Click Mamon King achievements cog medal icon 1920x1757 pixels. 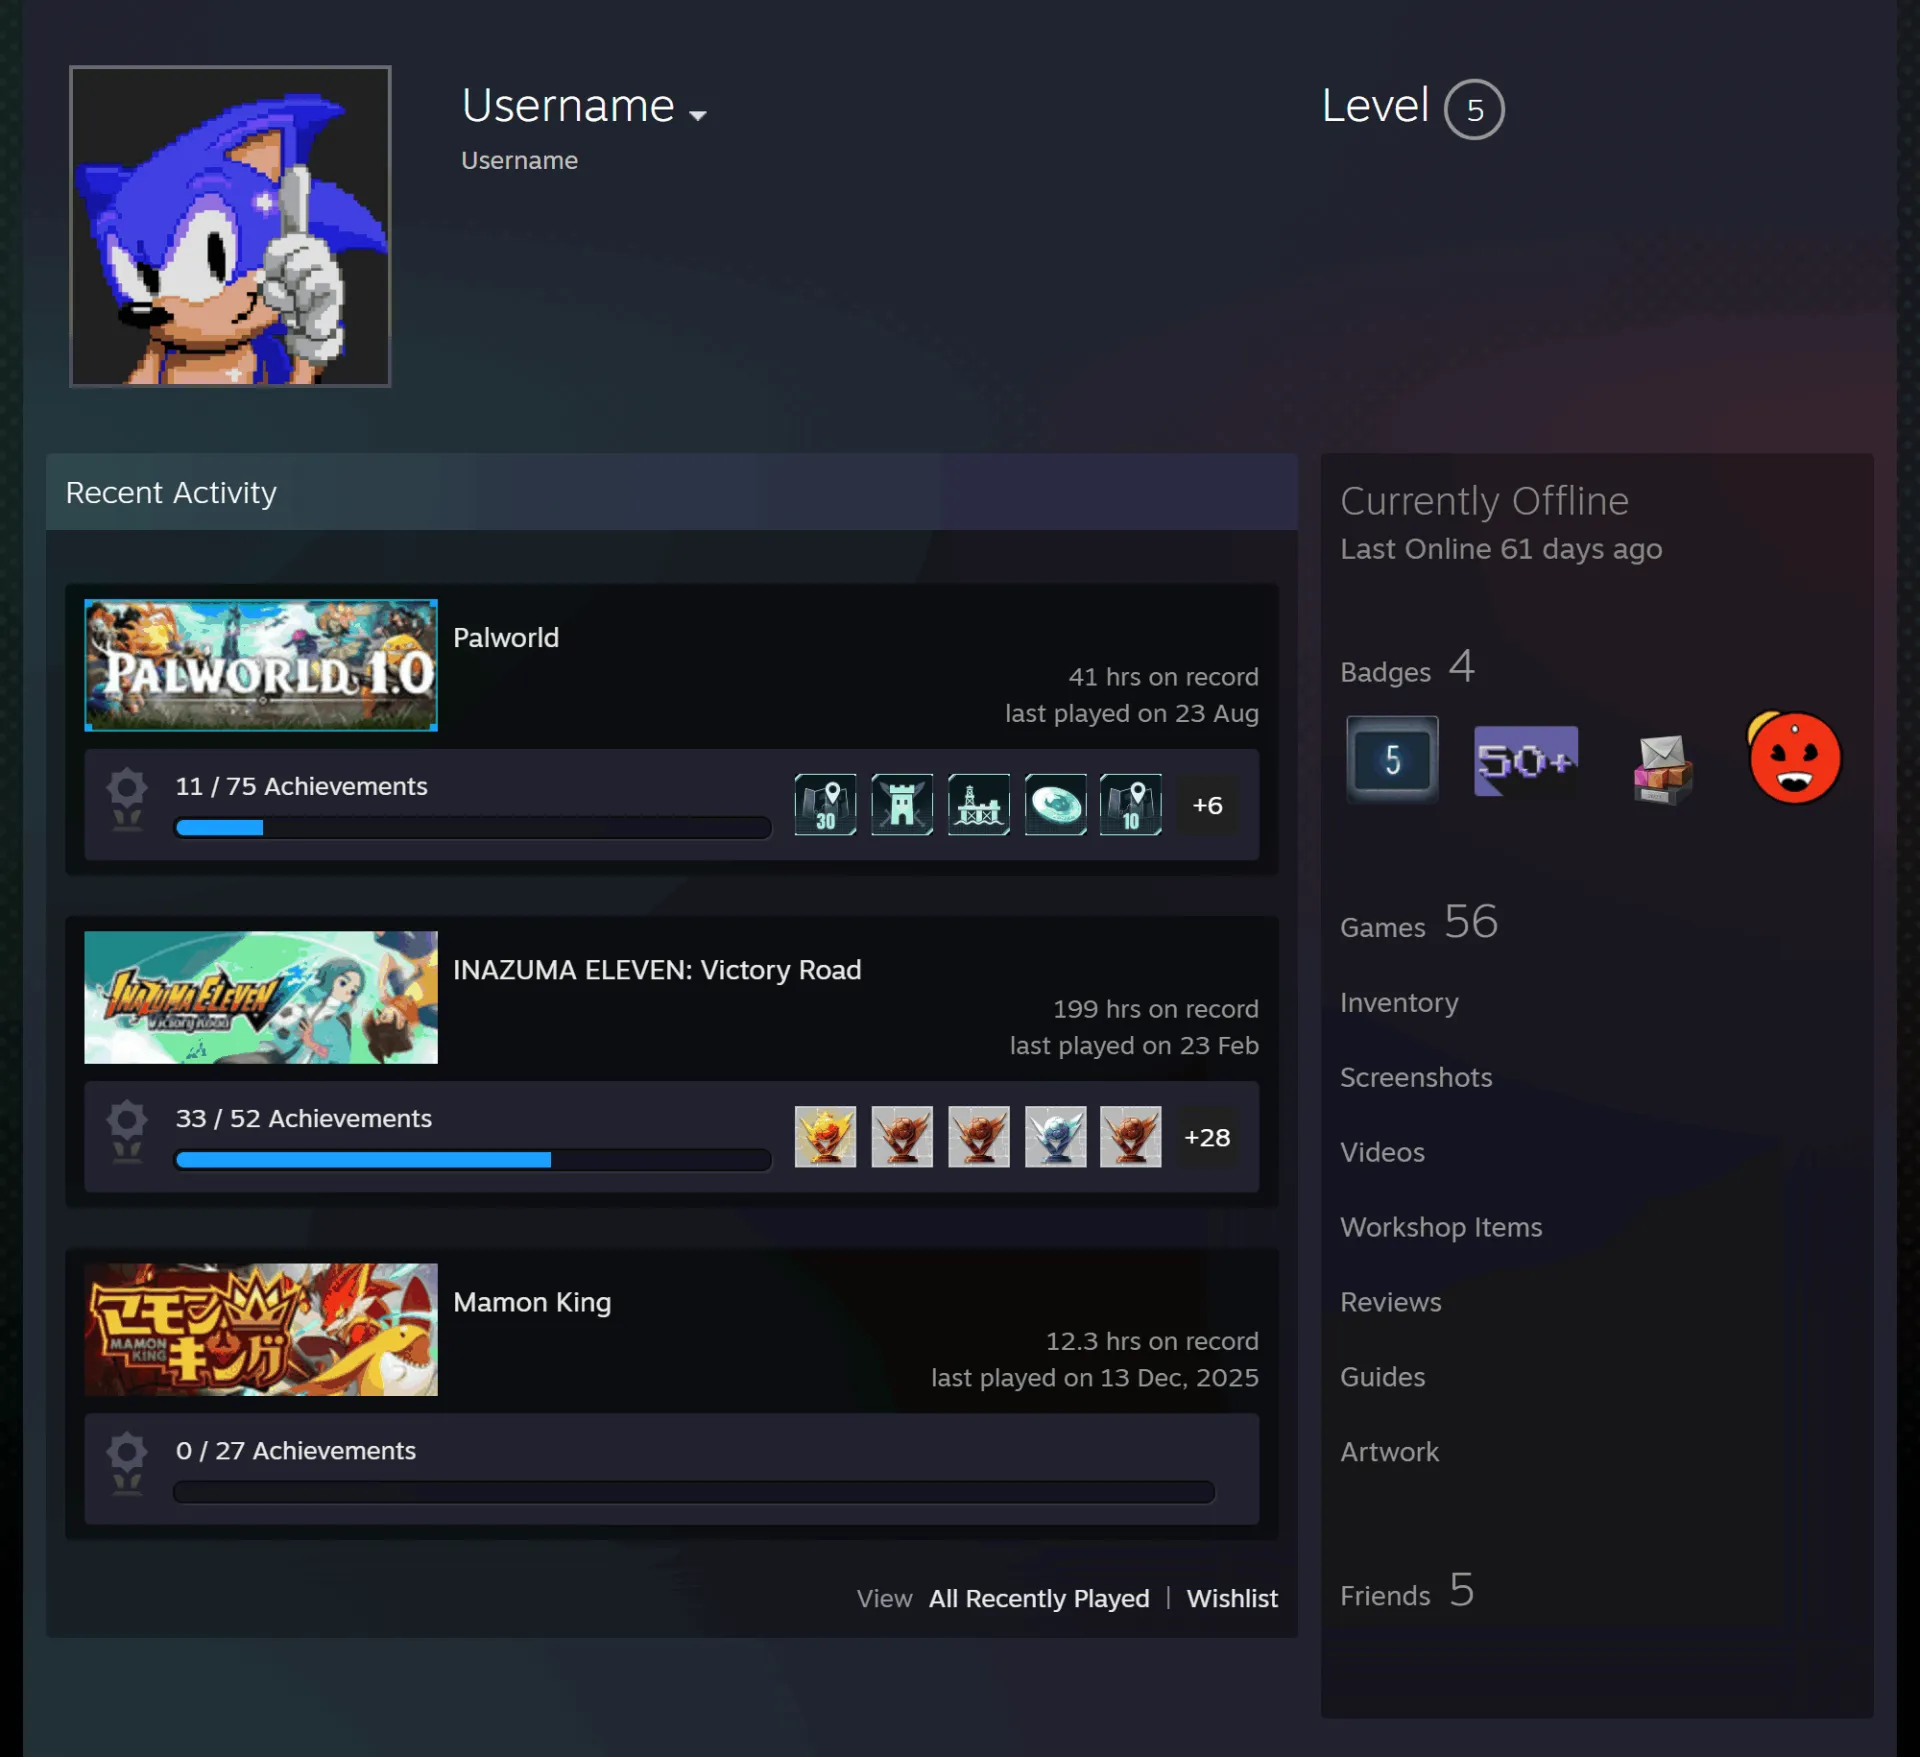[x=127, y=1464]
